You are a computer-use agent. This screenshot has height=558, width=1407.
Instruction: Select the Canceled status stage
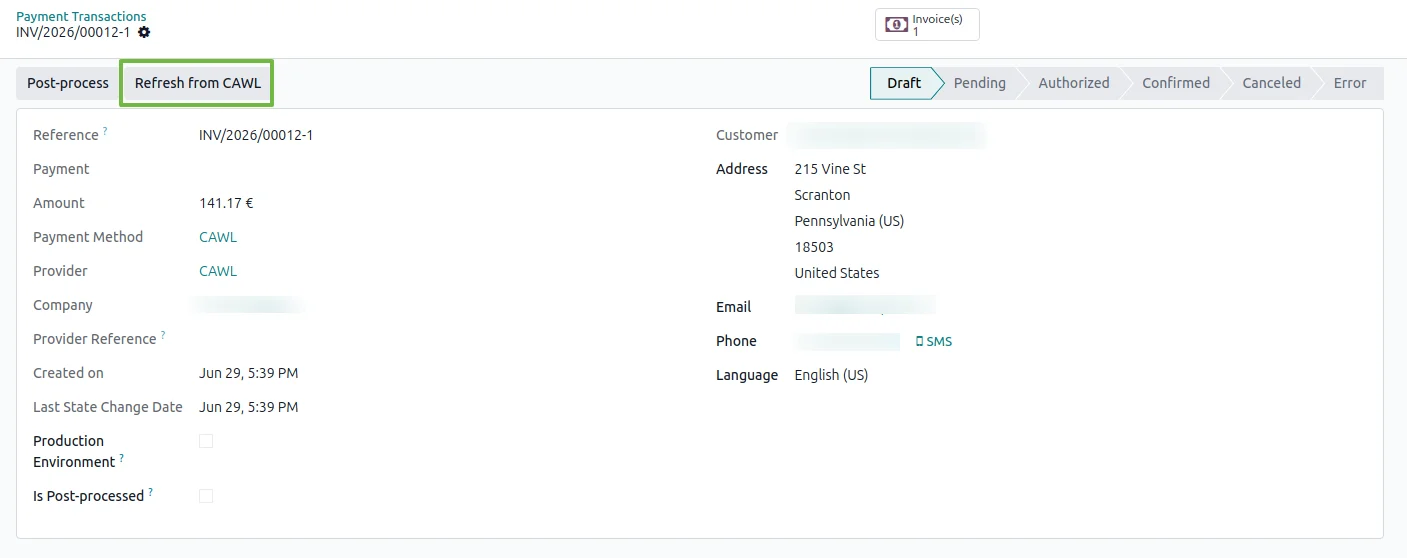click(x=1271, y=83)
